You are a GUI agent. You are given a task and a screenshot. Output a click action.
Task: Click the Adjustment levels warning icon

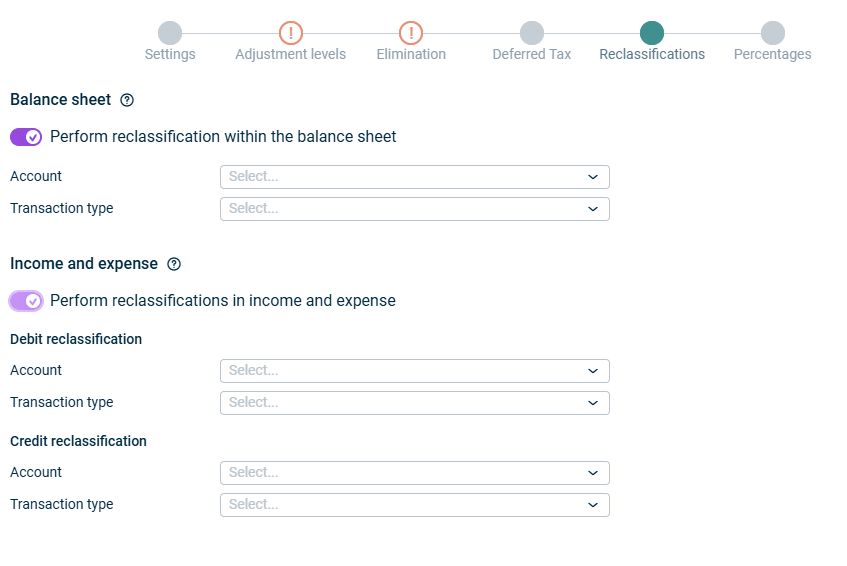coord(290,33)
